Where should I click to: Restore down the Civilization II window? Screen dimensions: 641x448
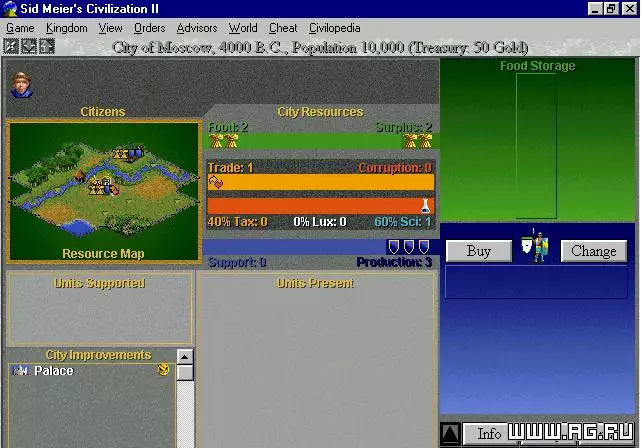point(612,9)
